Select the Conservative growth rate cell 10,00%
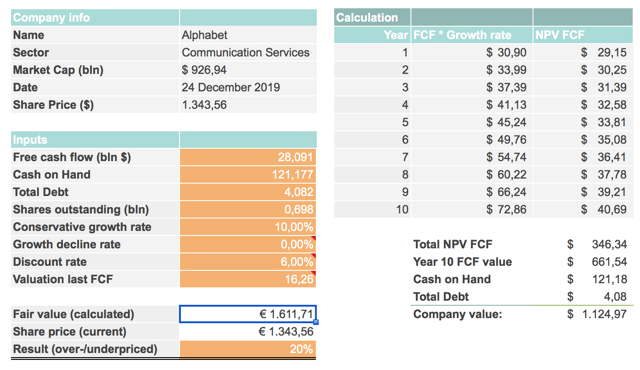Screen dimensions: 640x370 pyautogui.click(x=248, y=227)
